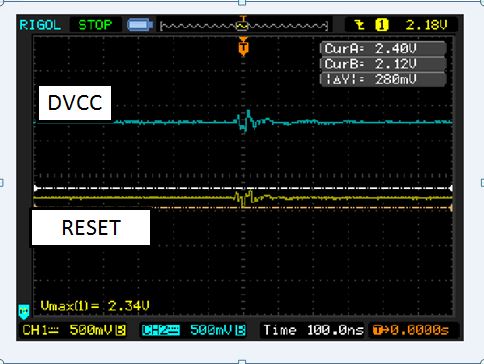Select the CH2 channel label
Image resolution: width=484 pixels, height=364 pixels.
point(161,330)
